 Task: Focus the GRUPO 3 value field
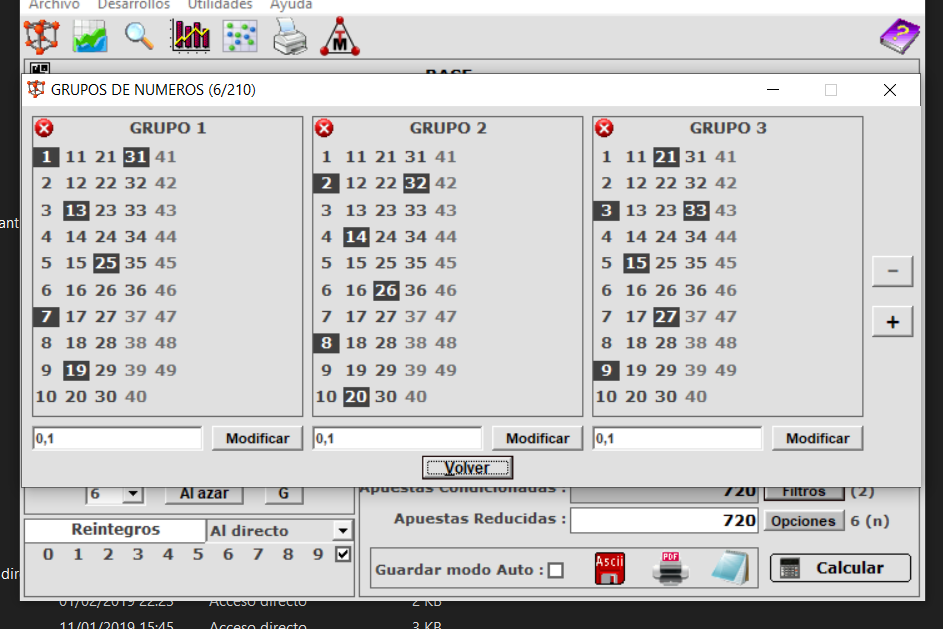[x=678, y=438]
